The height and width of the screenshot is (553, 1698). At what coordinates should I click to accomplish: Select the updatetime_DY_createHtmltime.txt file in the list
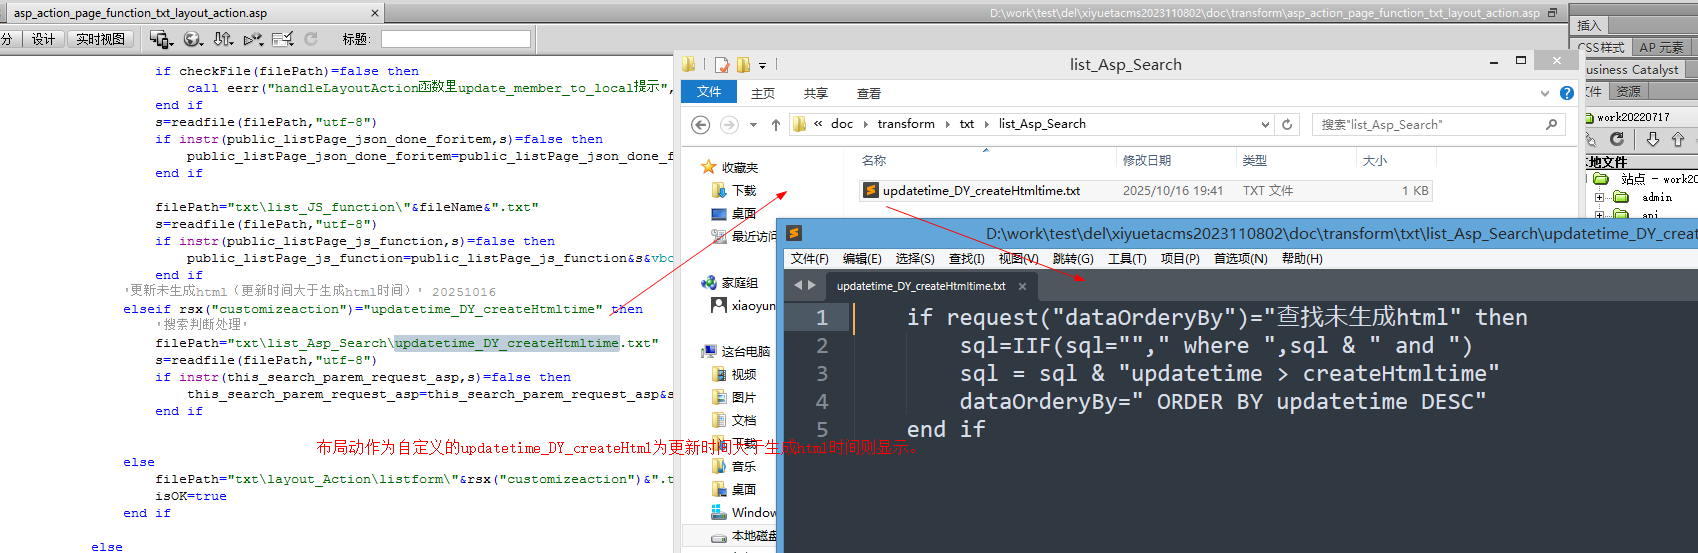pyautogui.click(x=980, y=191)
